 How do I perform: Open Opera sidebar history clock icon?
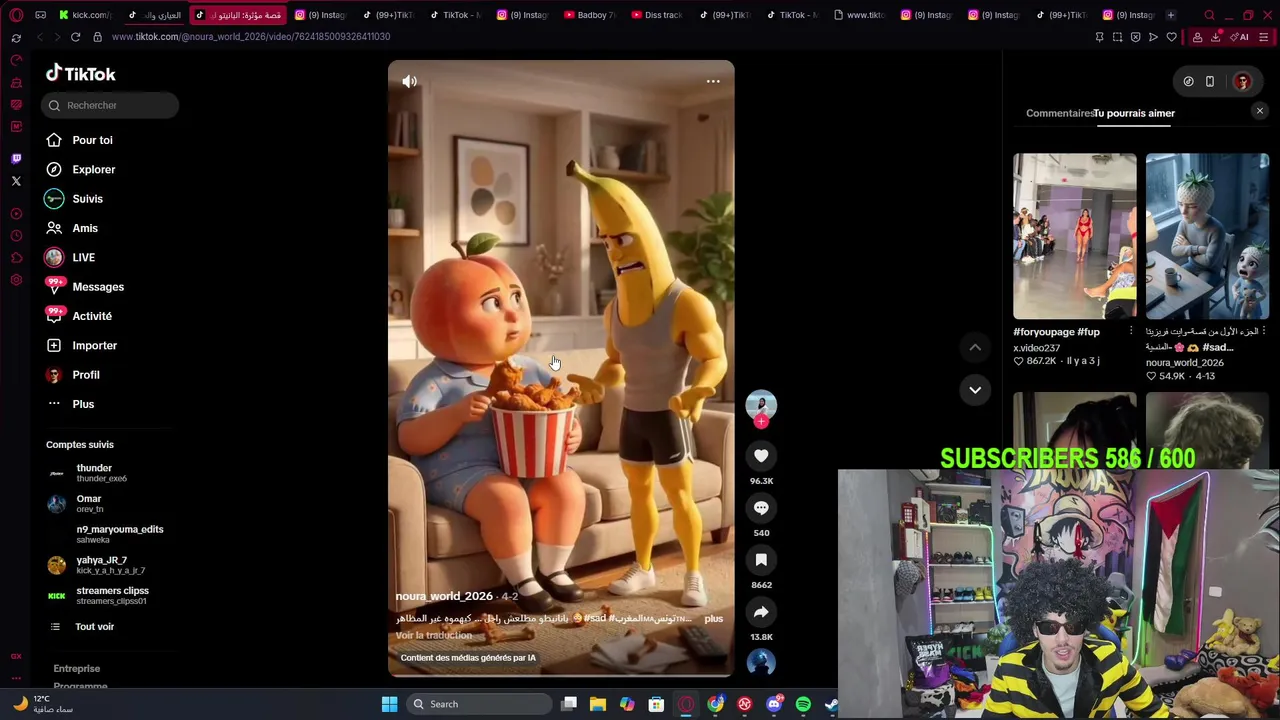tap(16, 236)
